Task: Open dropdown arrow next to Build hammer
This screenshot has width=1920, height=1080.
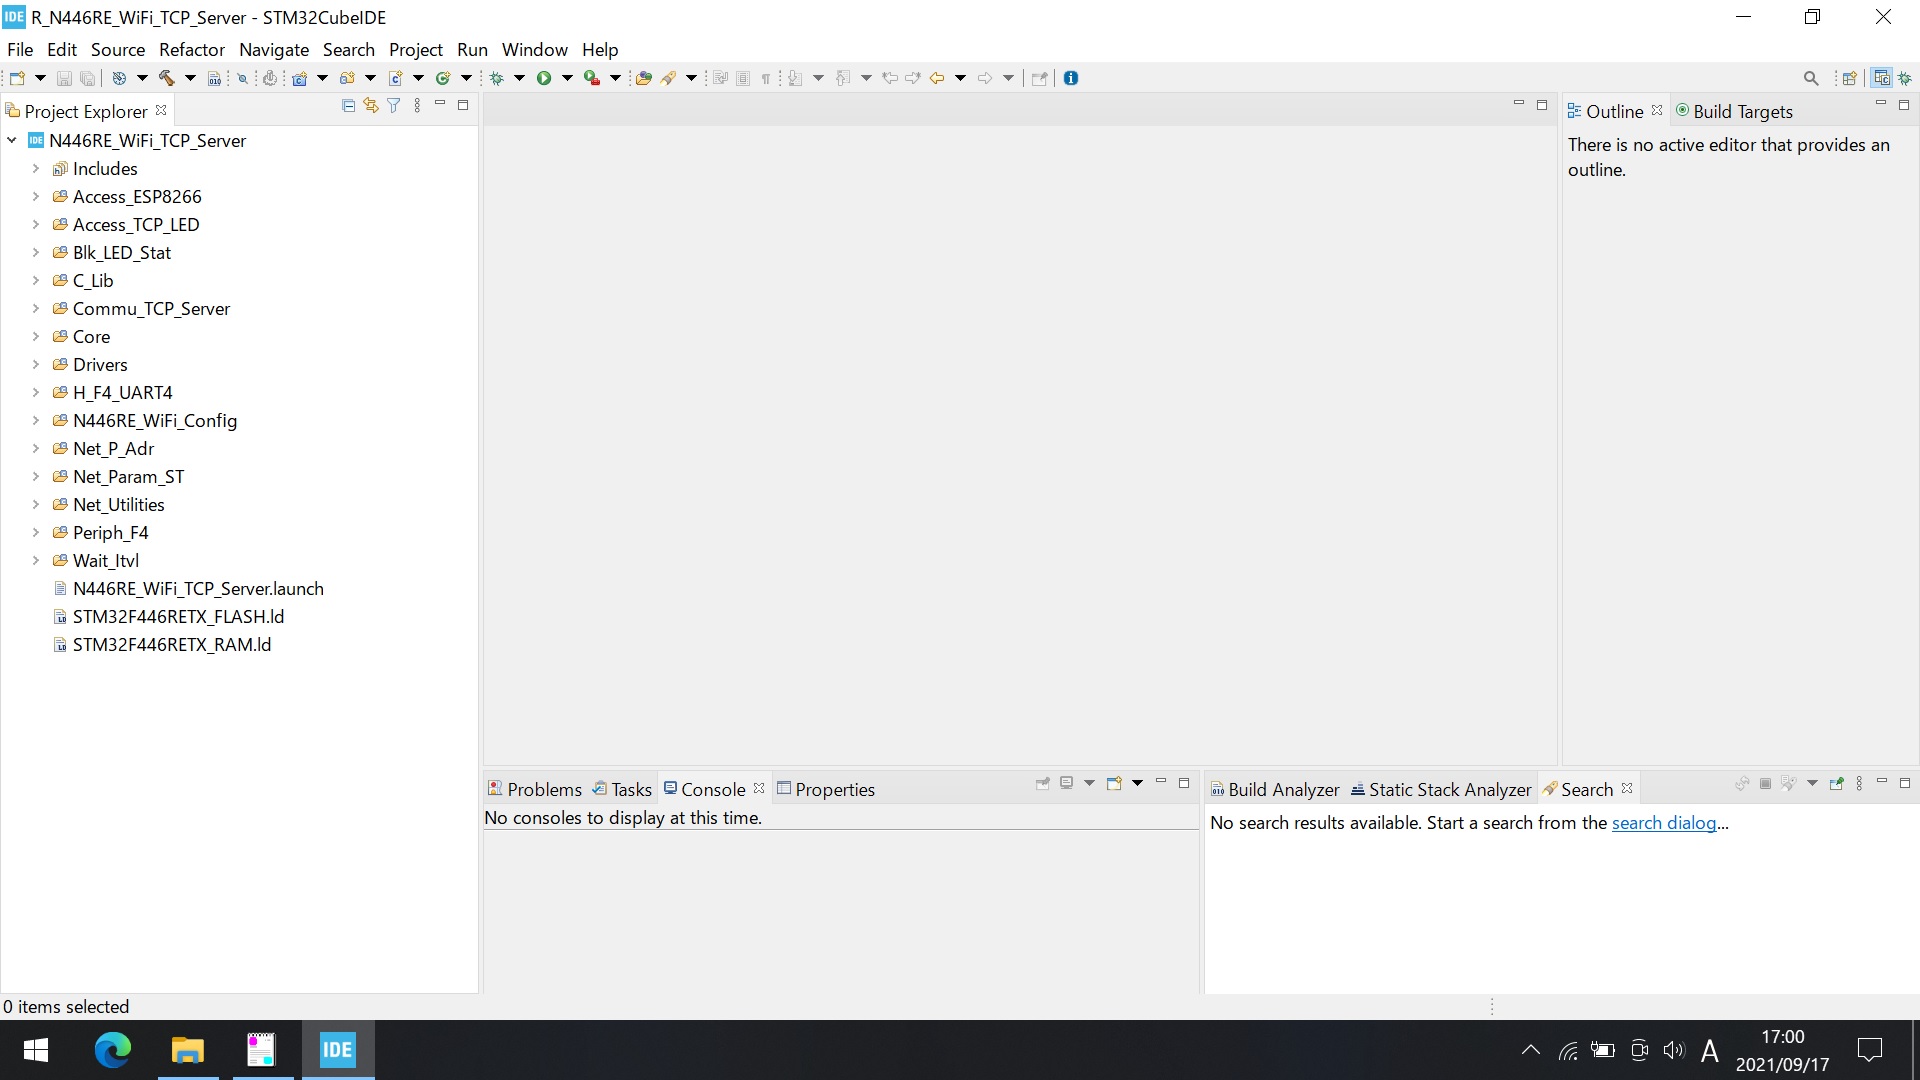Action: (190, 78)
